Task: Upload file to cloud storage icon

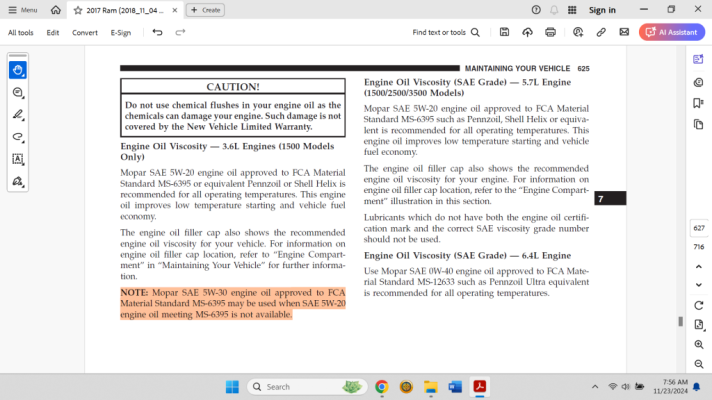Action: 527,32
